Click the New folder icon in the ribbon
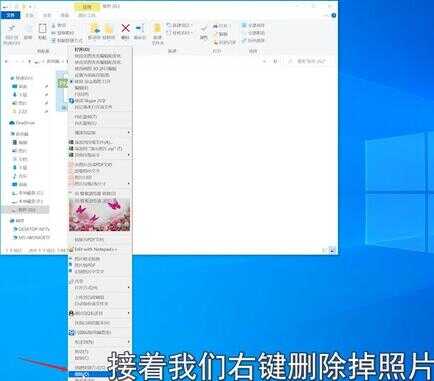The image size is (434, 381). click(157, 29)
